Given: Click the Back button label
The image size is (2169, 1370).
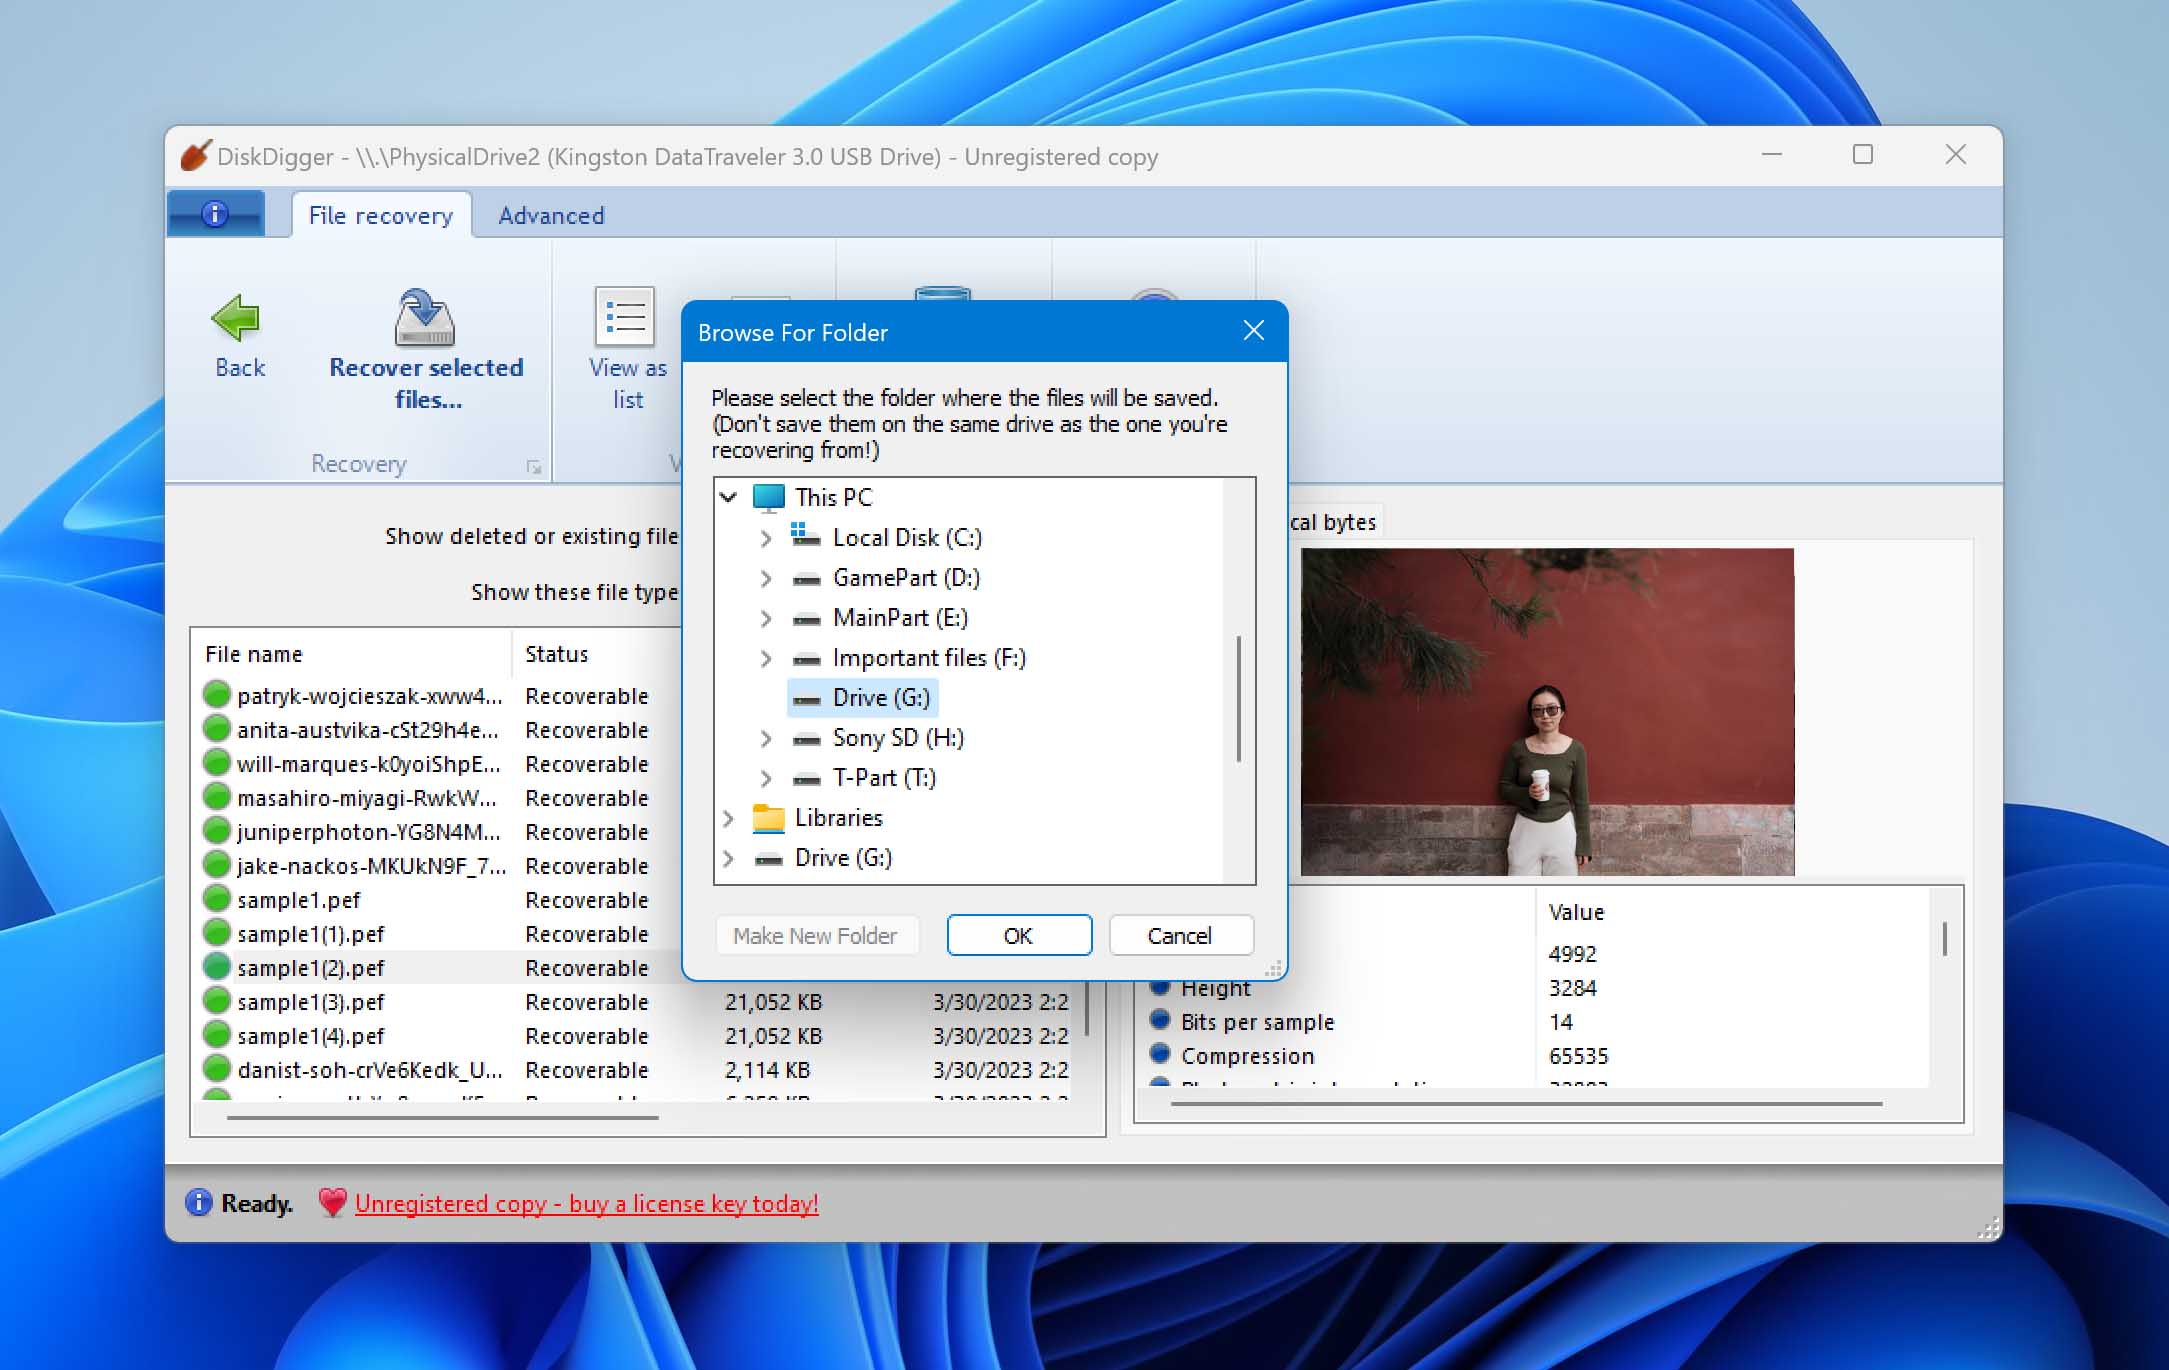Looking at the screenshot, I should (x=240, y=367).
